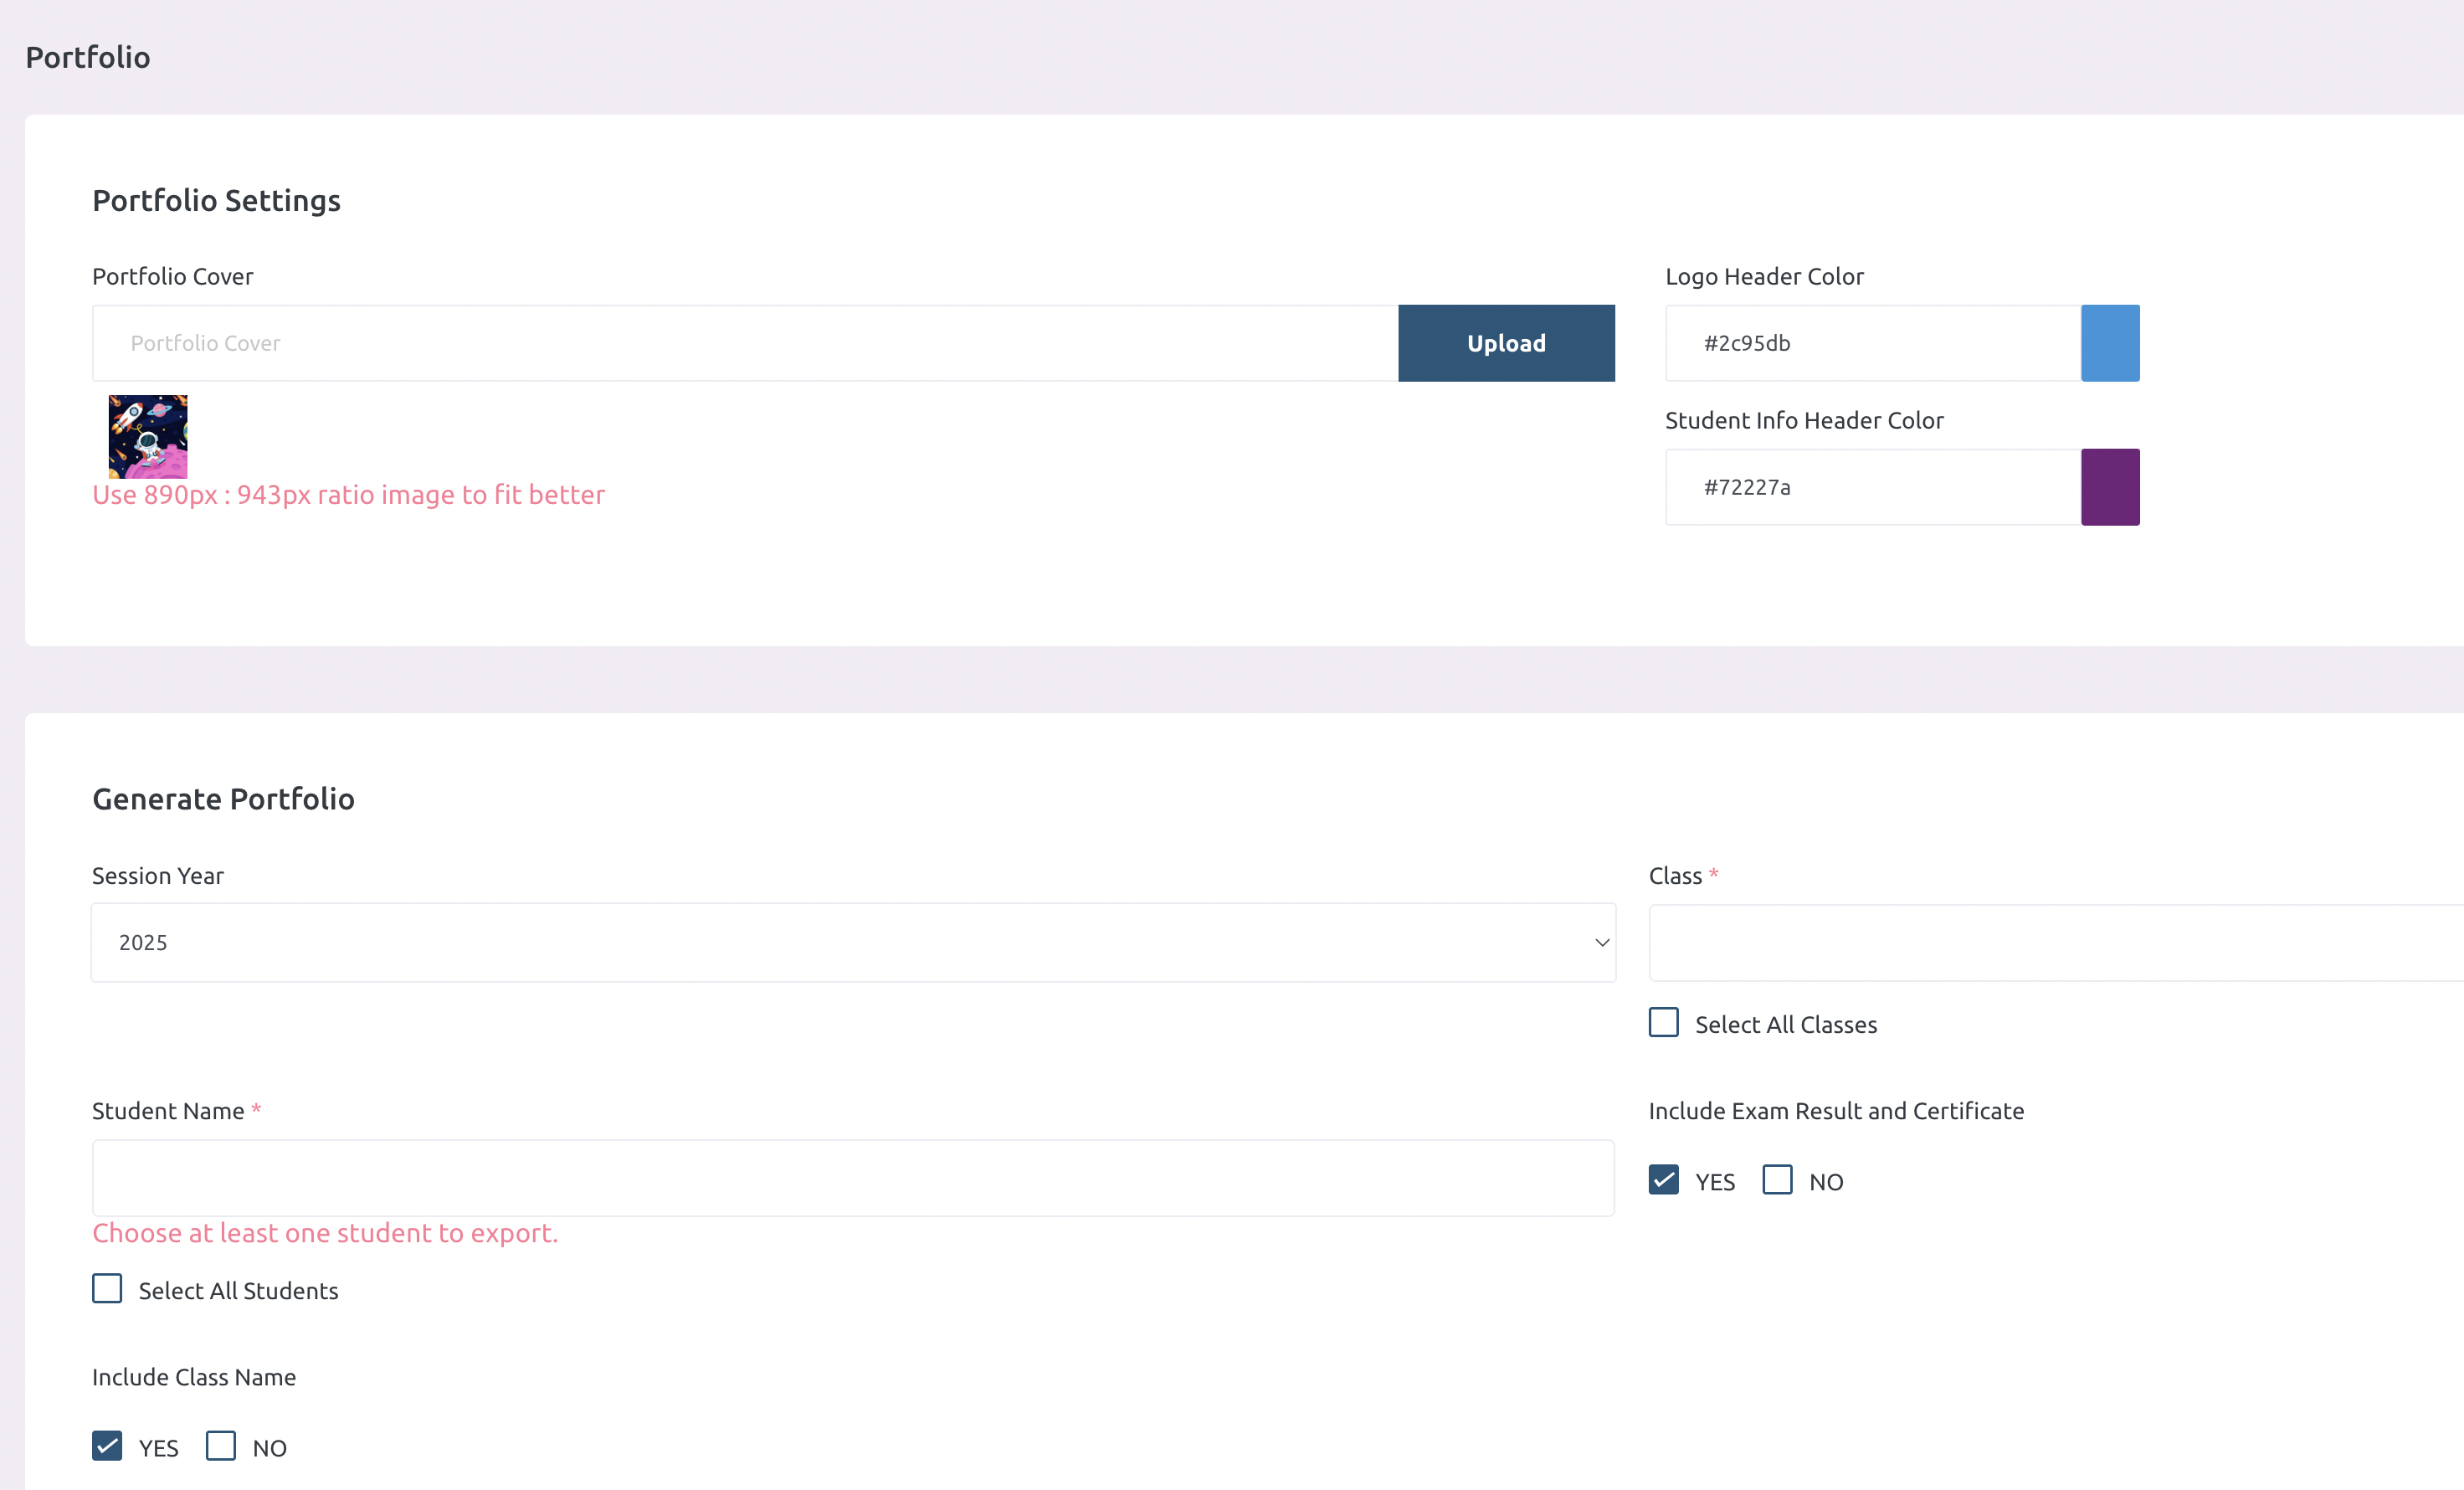Uncheck YES for Include Exam Result and Certificate
This screenshot has height=1490, width=2464.
[1663, 1180]
